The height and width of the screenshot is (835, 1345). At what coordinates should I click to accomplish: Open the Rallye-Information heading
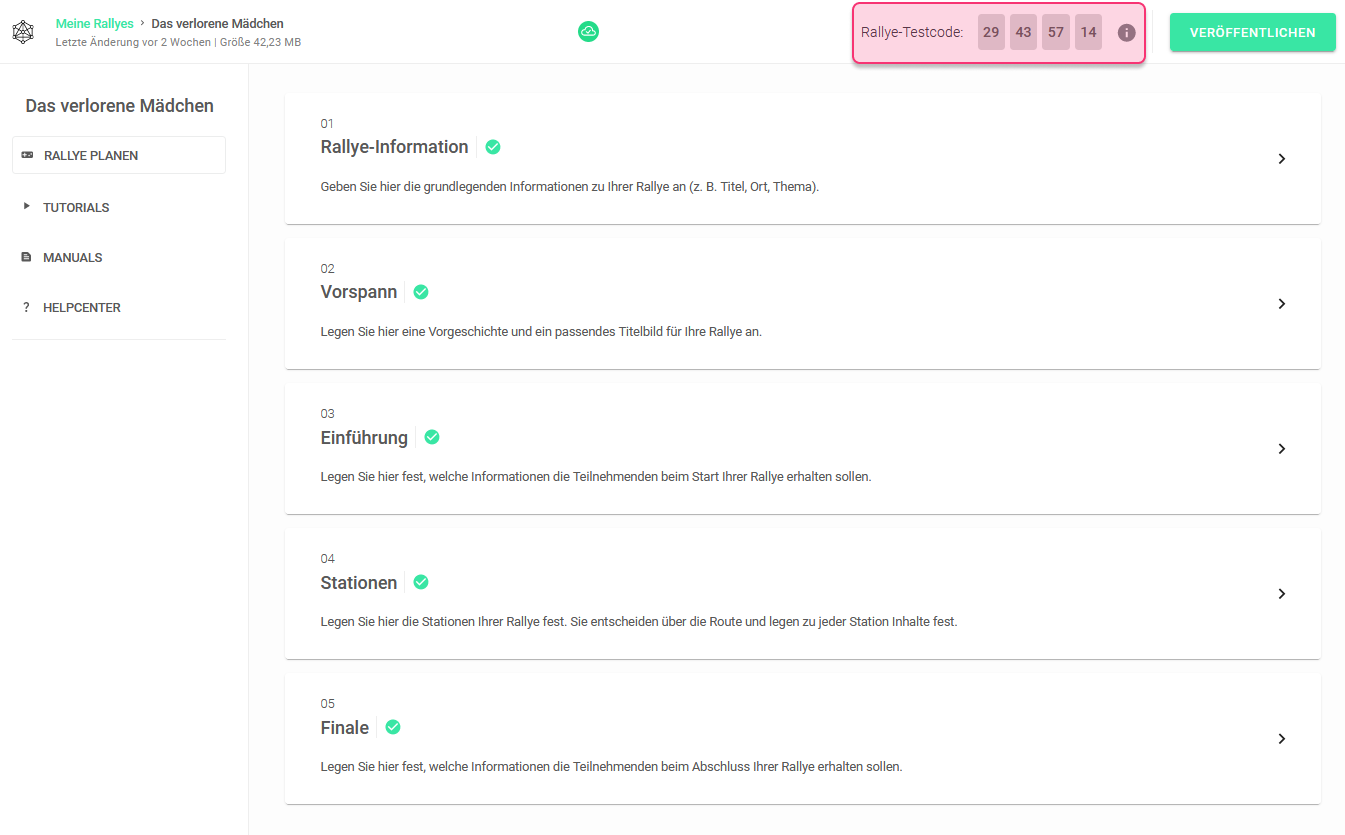[x=394, y=147]
